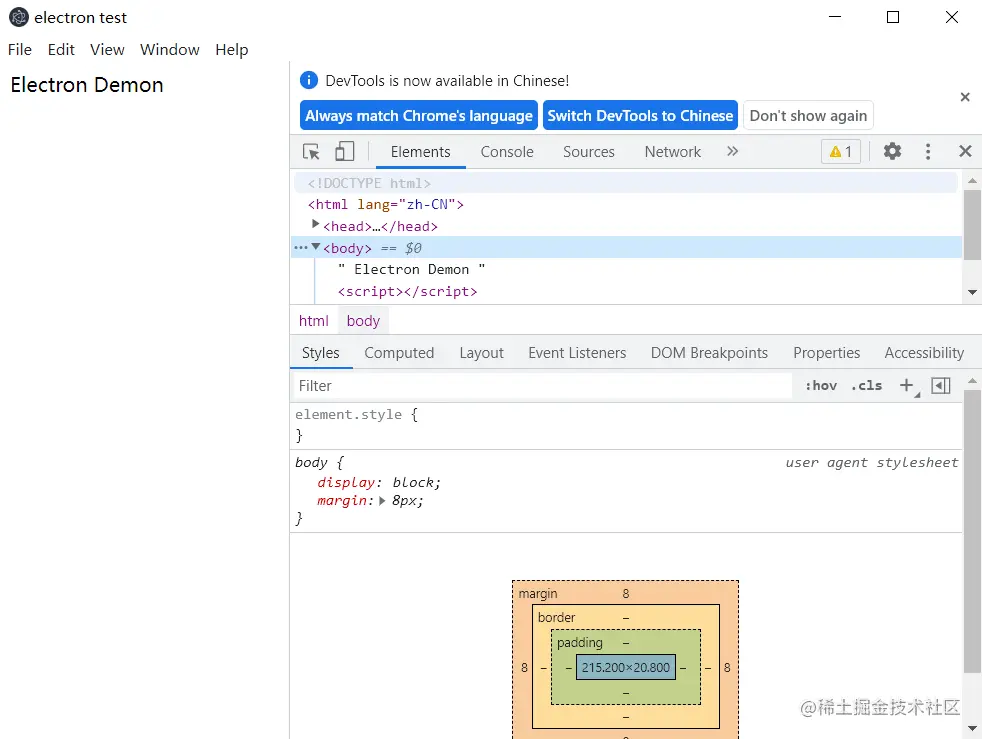Click the styles pane scroll down arrow
The width and height of the screenshot is (982, 739).
pos(972,728)
